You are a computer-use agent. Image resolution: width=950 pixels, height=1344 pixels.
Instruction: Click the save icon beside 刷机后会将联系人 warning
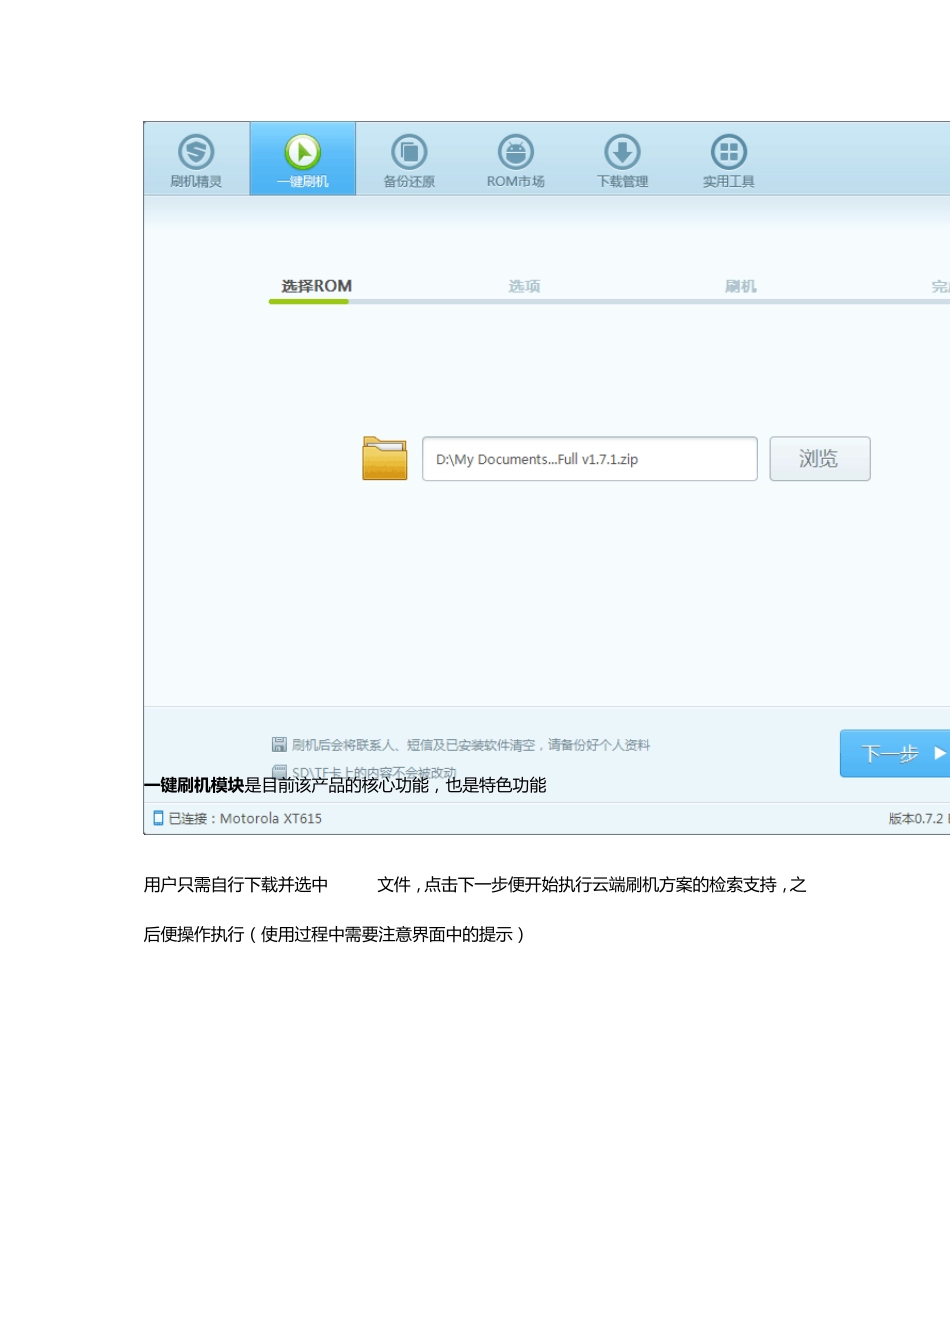(x=279, y=744)
